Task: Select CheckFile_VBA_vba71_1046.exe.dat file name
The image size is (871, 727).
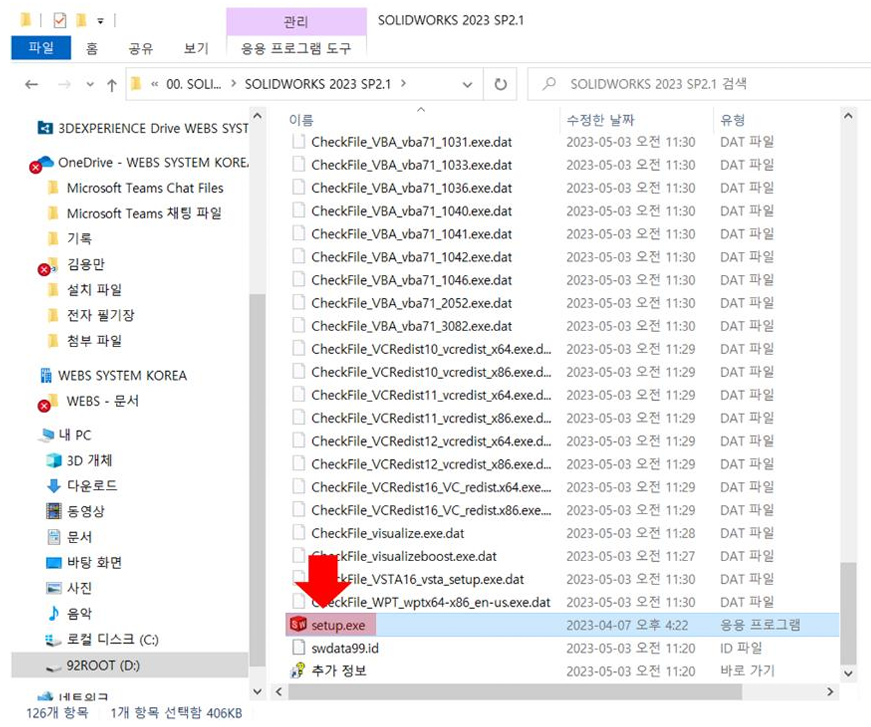Action: coord(412,280)
